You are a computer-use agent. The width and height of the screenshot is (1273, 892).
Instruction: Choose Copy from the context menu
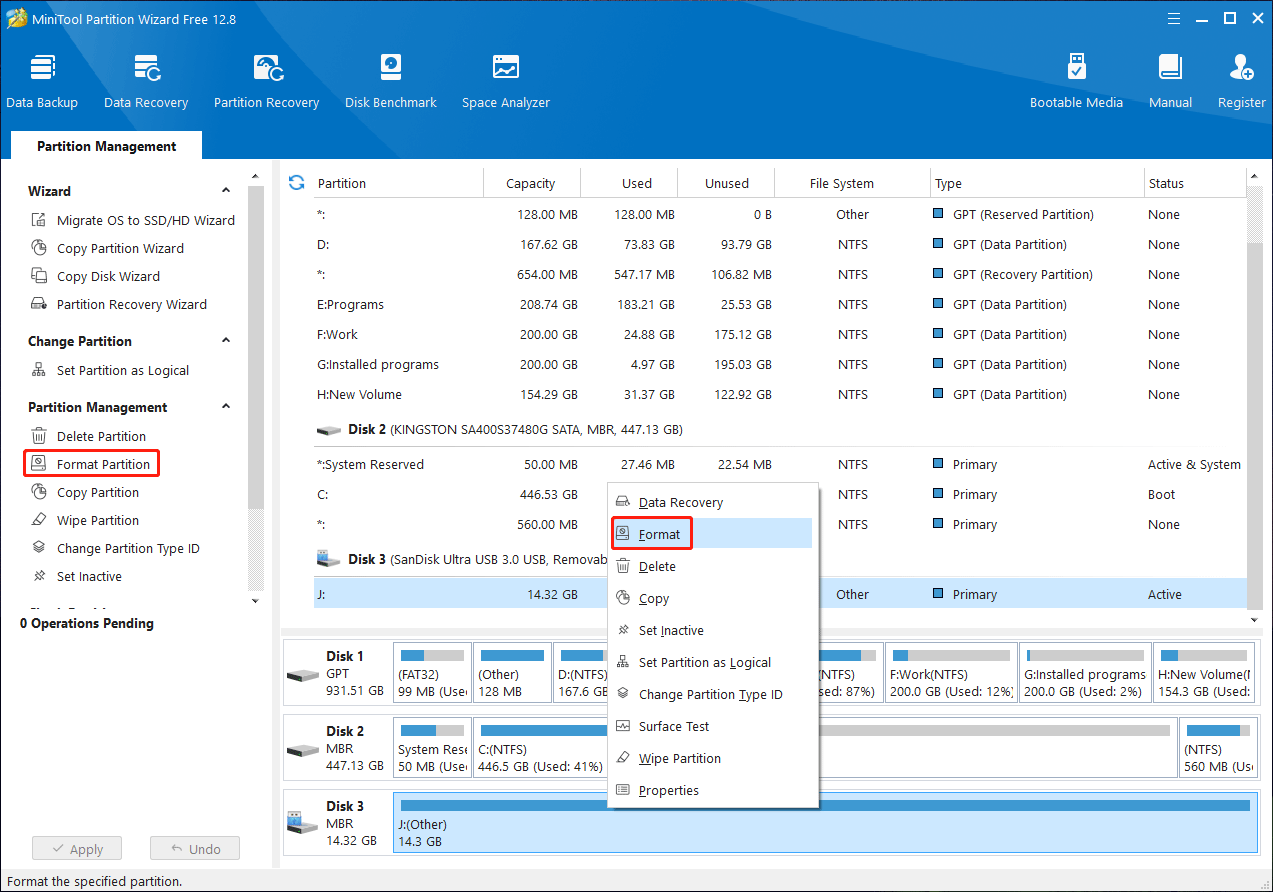pos(713,598)
